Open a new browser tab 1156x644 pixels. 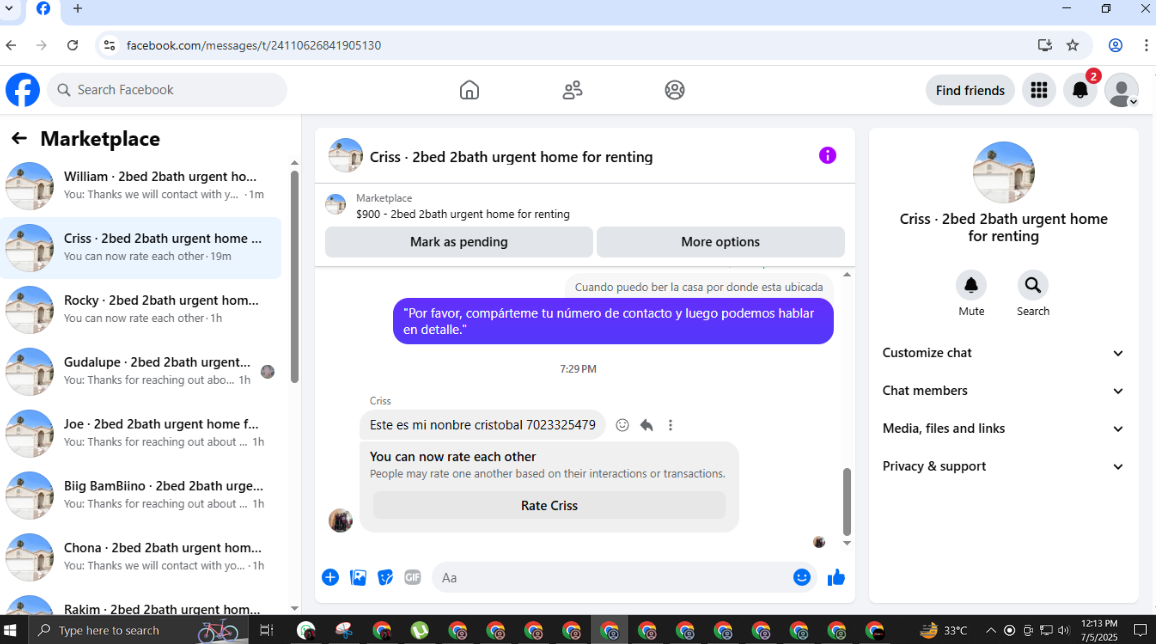[x=77, y=9]
